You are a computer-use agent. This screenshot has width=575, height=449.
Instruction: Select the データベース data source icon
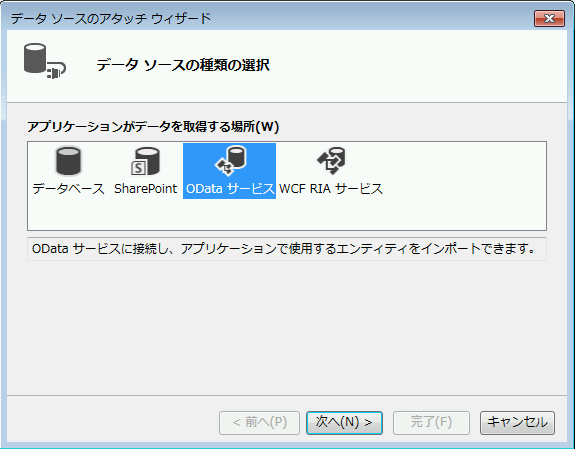[68, 161]
